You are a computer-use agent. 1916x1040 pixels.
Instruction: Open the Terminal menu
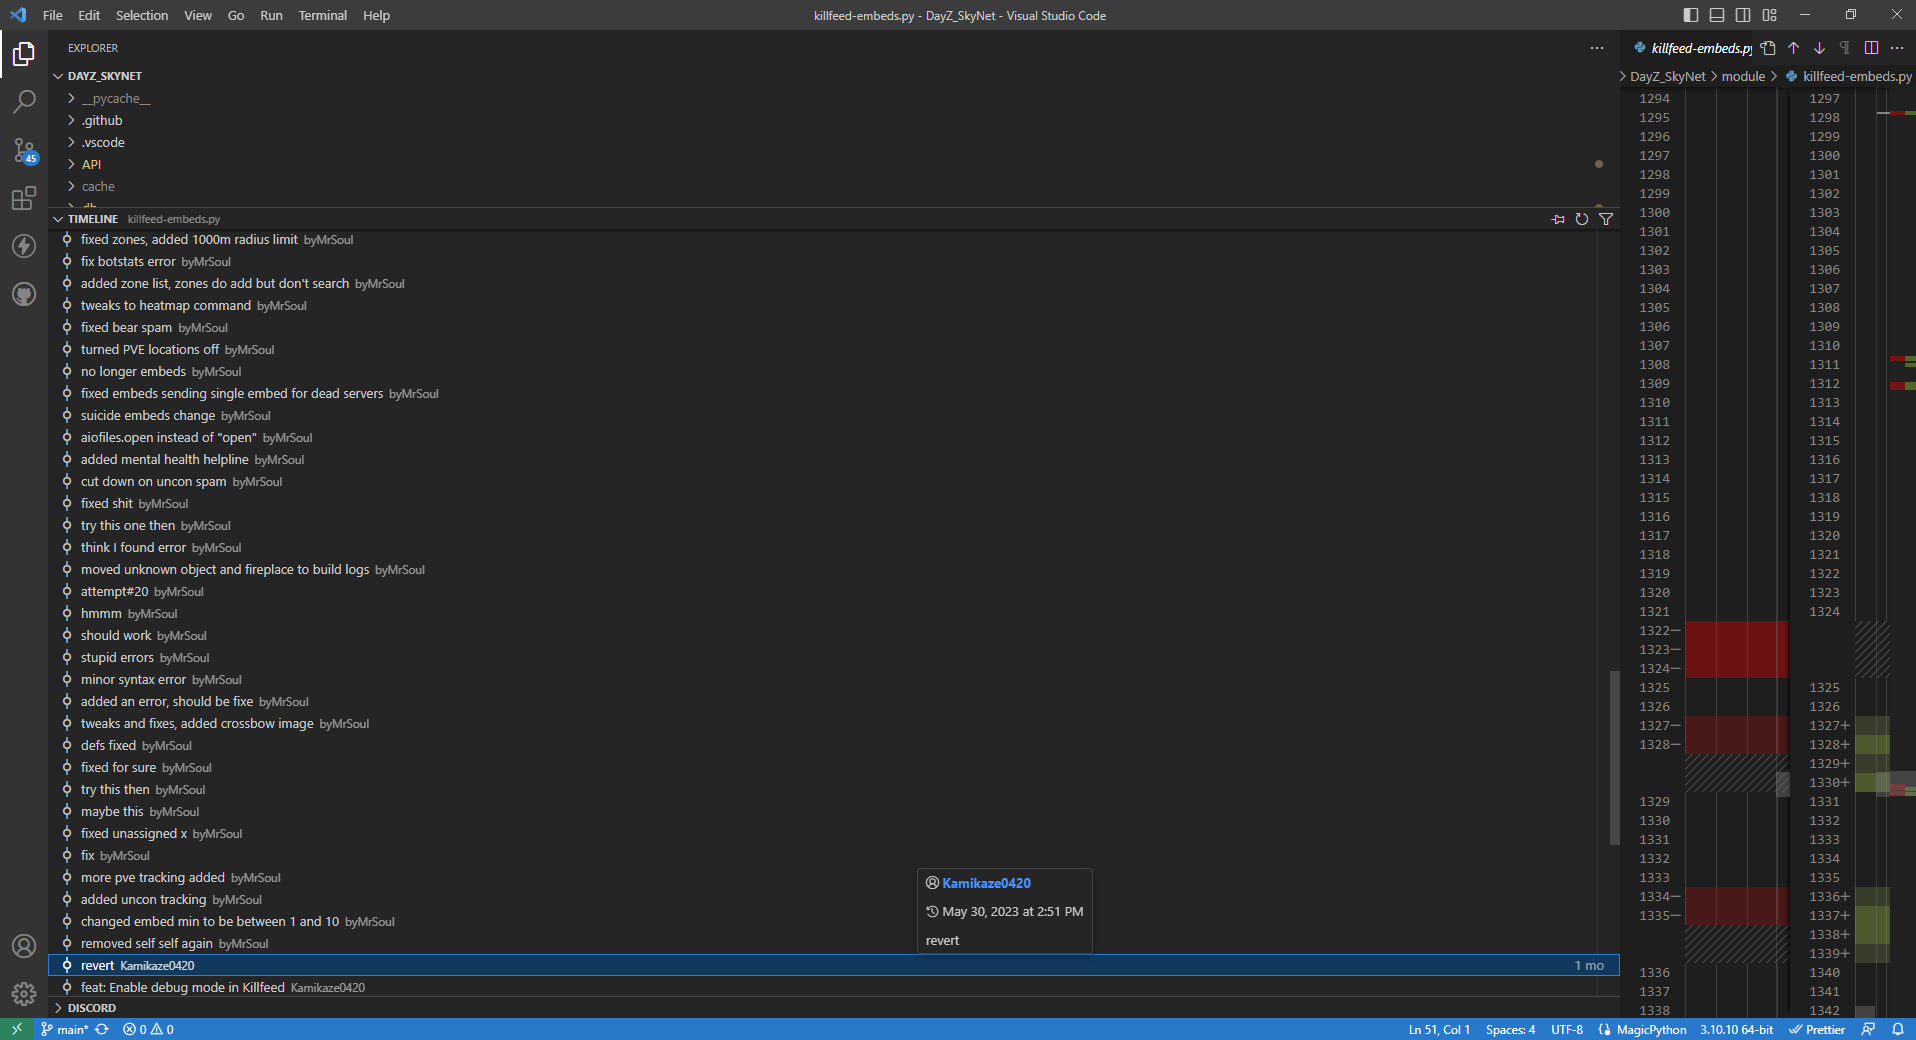(323, 15)
